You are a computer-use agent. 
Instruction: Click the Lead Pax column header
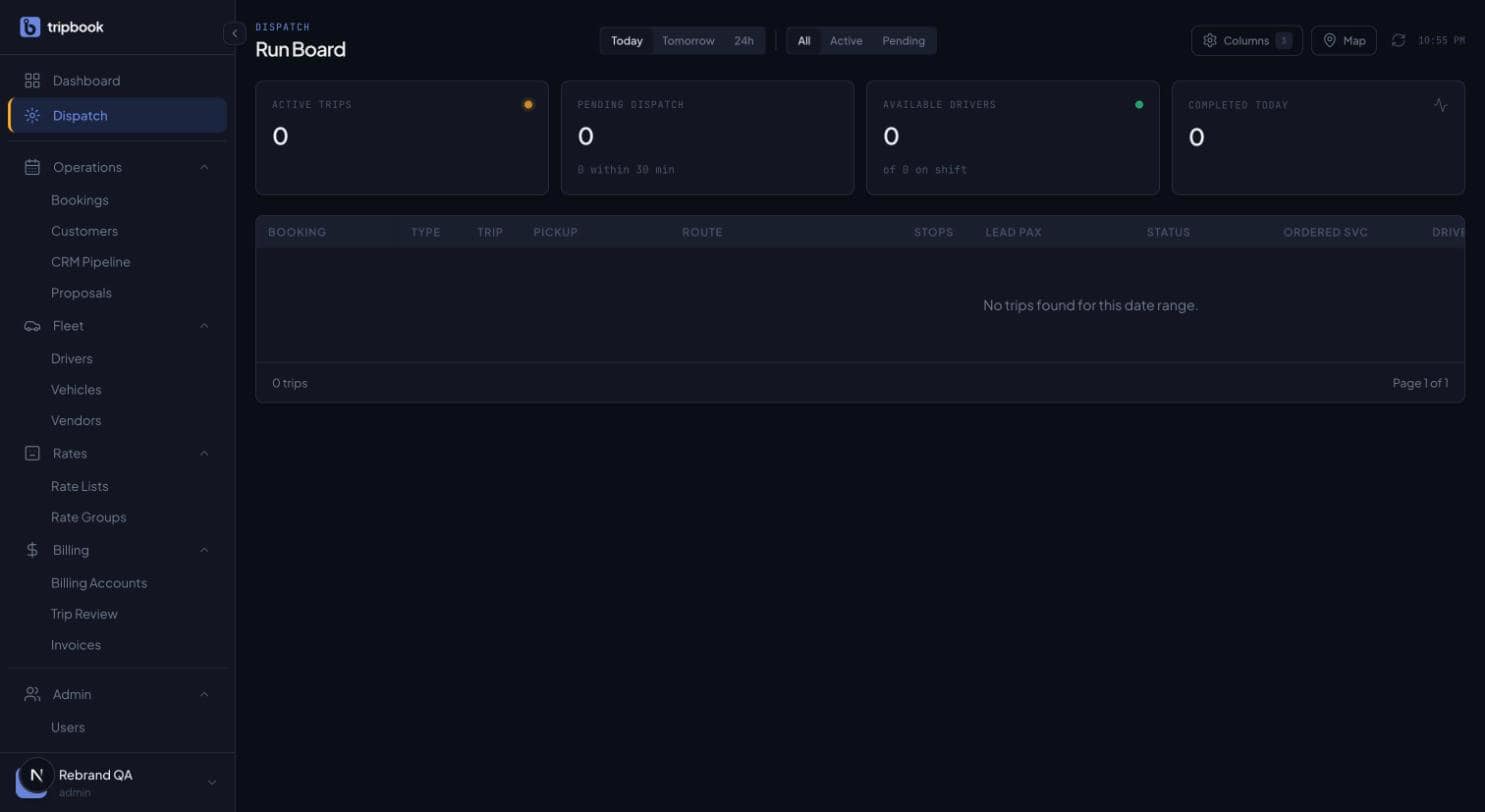[x=1013, y=232]
